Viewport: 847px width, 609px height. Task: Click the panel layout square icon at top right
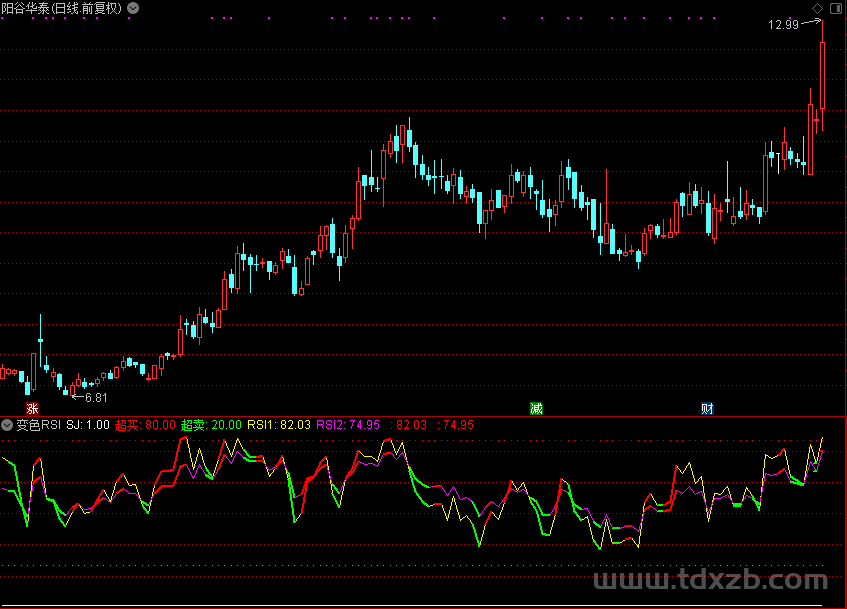click(x=835, y=8)
